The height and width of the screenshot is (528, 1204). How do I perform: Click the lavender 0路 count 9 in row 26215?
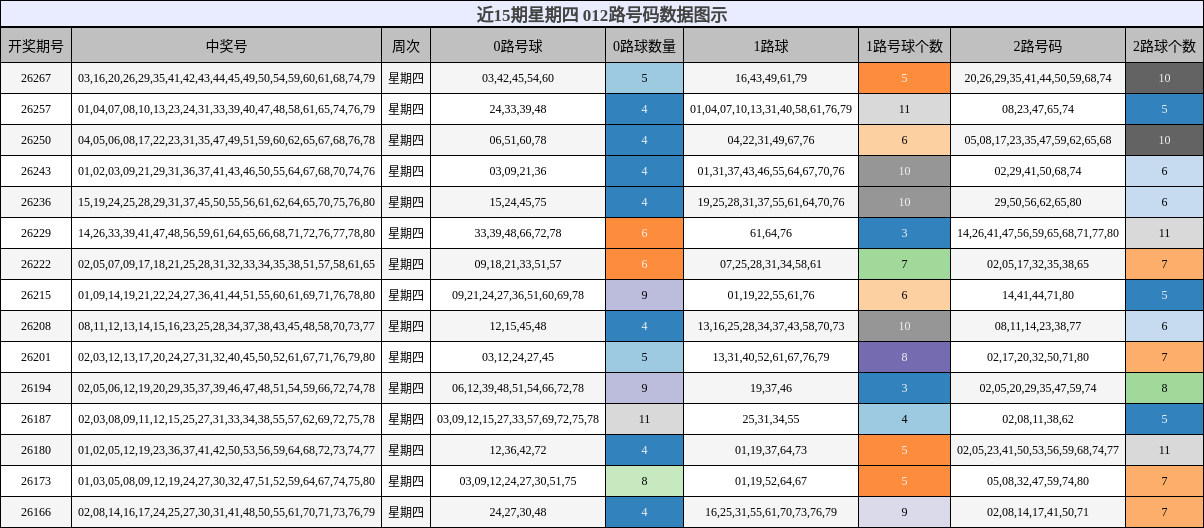(x=644, y=295)
